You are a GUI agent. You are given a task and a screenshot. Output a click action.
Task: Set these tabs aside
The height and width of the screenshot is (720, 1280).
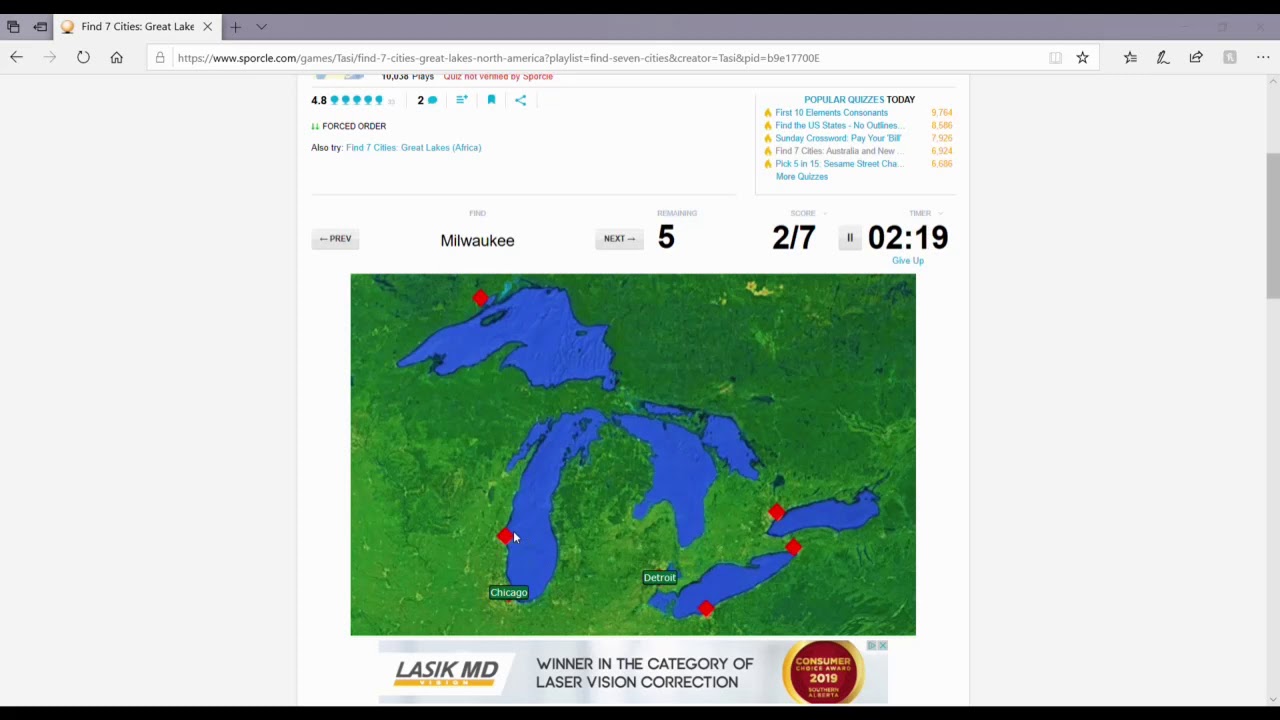tap(40, 27)
